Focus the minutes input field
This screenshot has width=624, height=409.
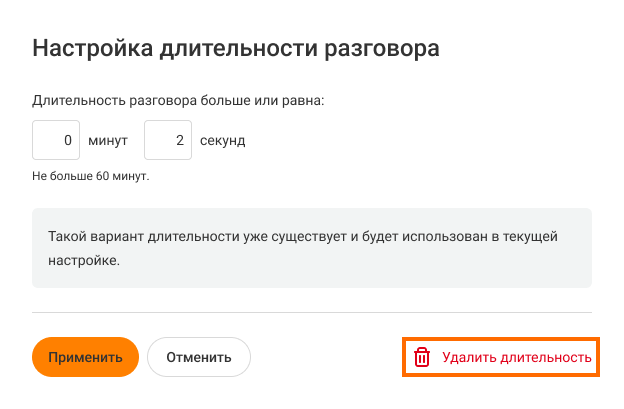(56, 141)
